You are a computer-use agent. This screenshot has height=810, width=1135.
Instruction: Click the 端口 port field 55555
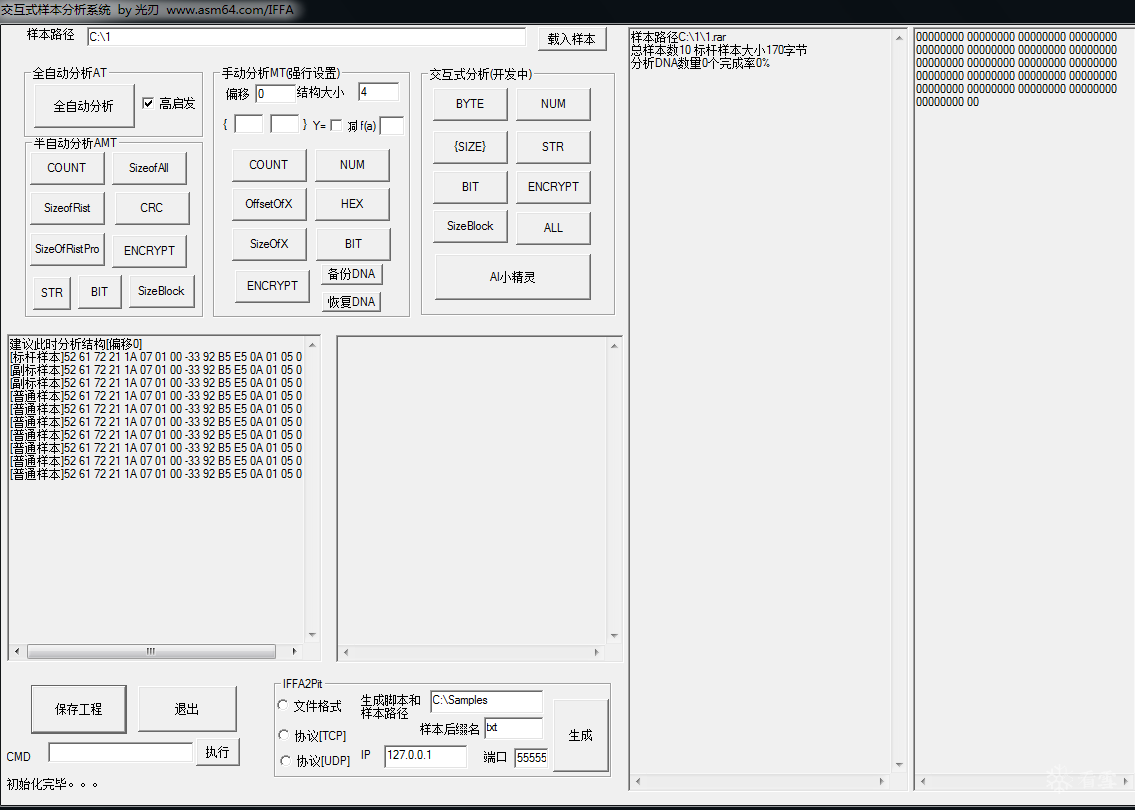click(x=531, y=757)
